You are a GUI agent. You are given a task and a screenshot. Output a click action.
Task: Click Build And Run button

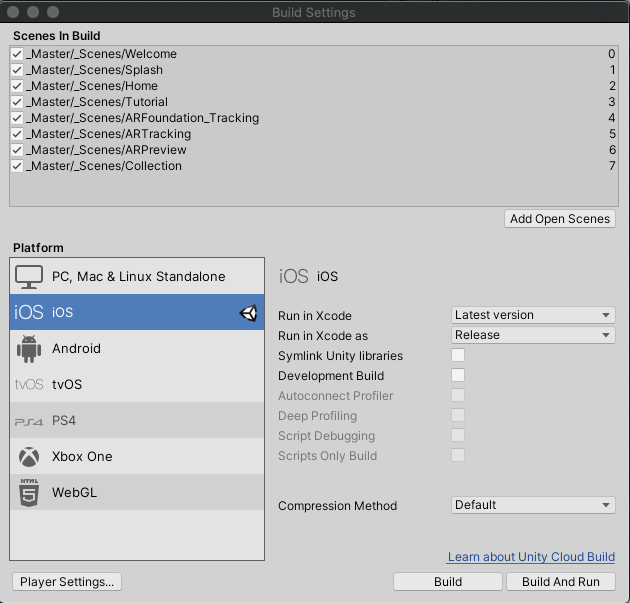point(561,582)
